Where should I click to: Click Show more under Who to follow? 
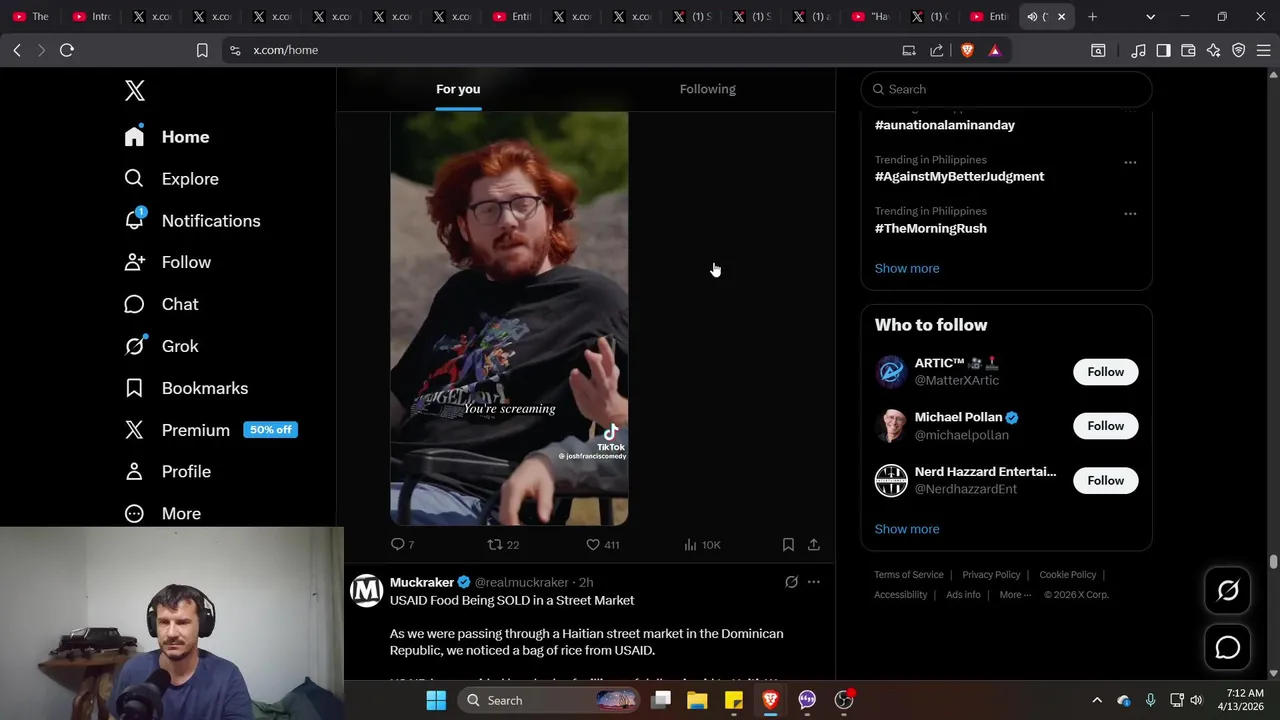907,529
